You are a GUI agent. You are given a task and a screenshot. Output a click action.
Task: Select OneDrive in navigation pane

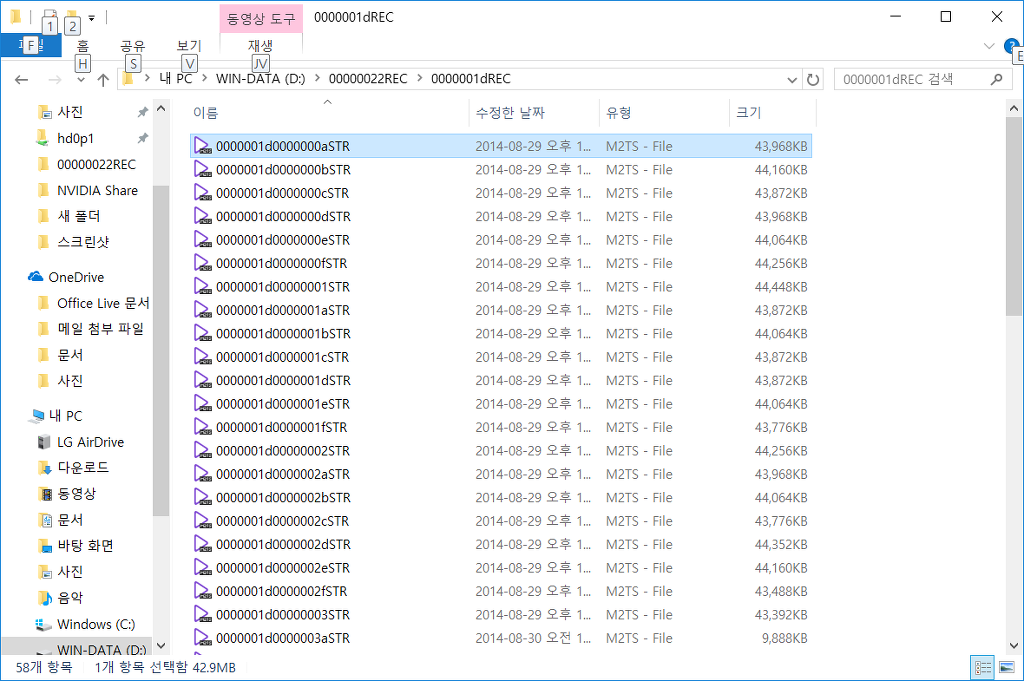coord(76,277)
